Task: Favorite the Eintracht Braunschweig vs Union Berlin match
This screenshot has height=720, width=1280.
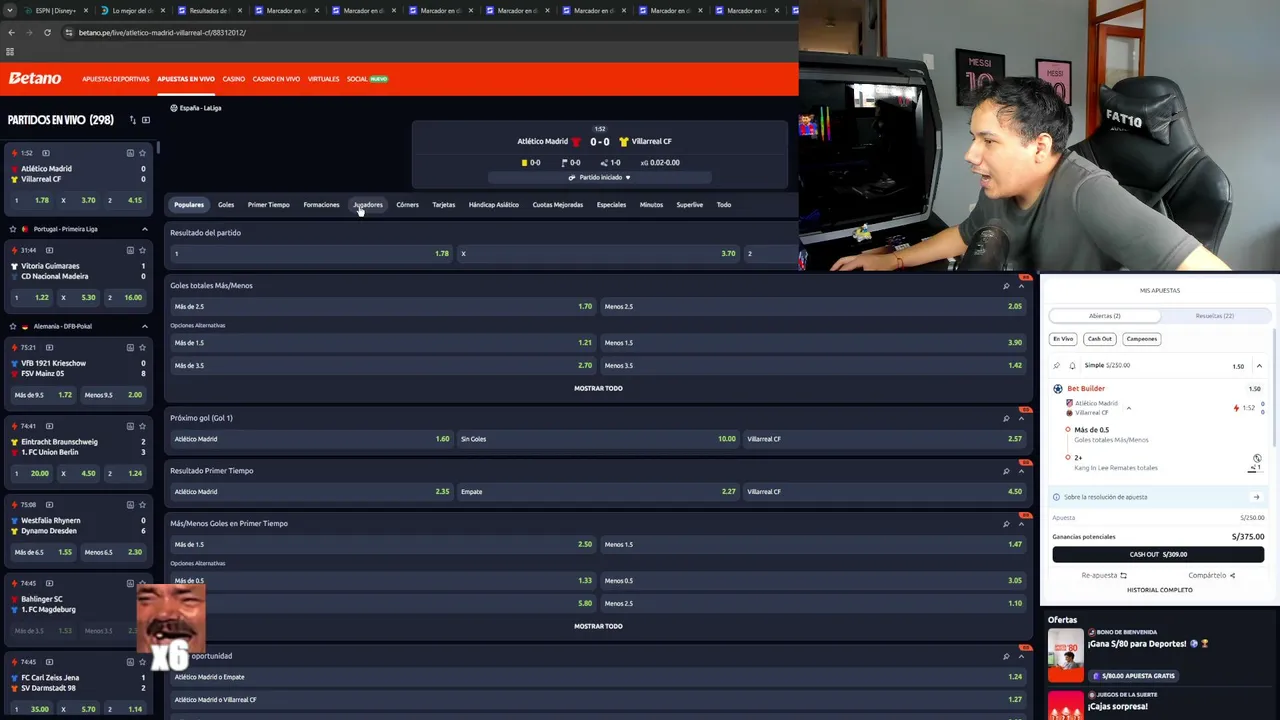Action: pos(142,426)
